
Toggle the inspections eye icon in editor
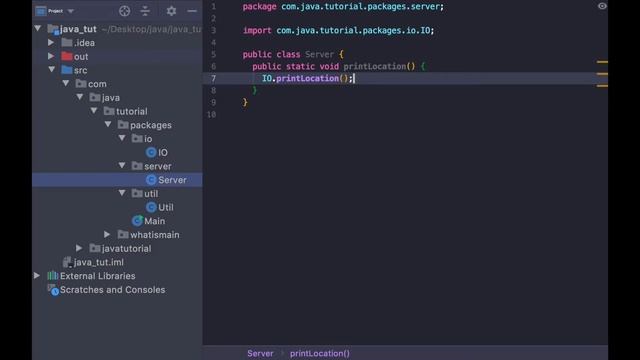pos(602,6)
